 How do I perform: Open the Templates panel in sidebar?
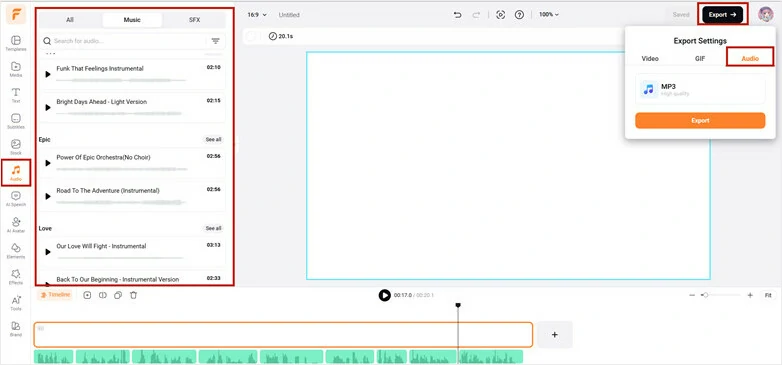click(16, 43)
